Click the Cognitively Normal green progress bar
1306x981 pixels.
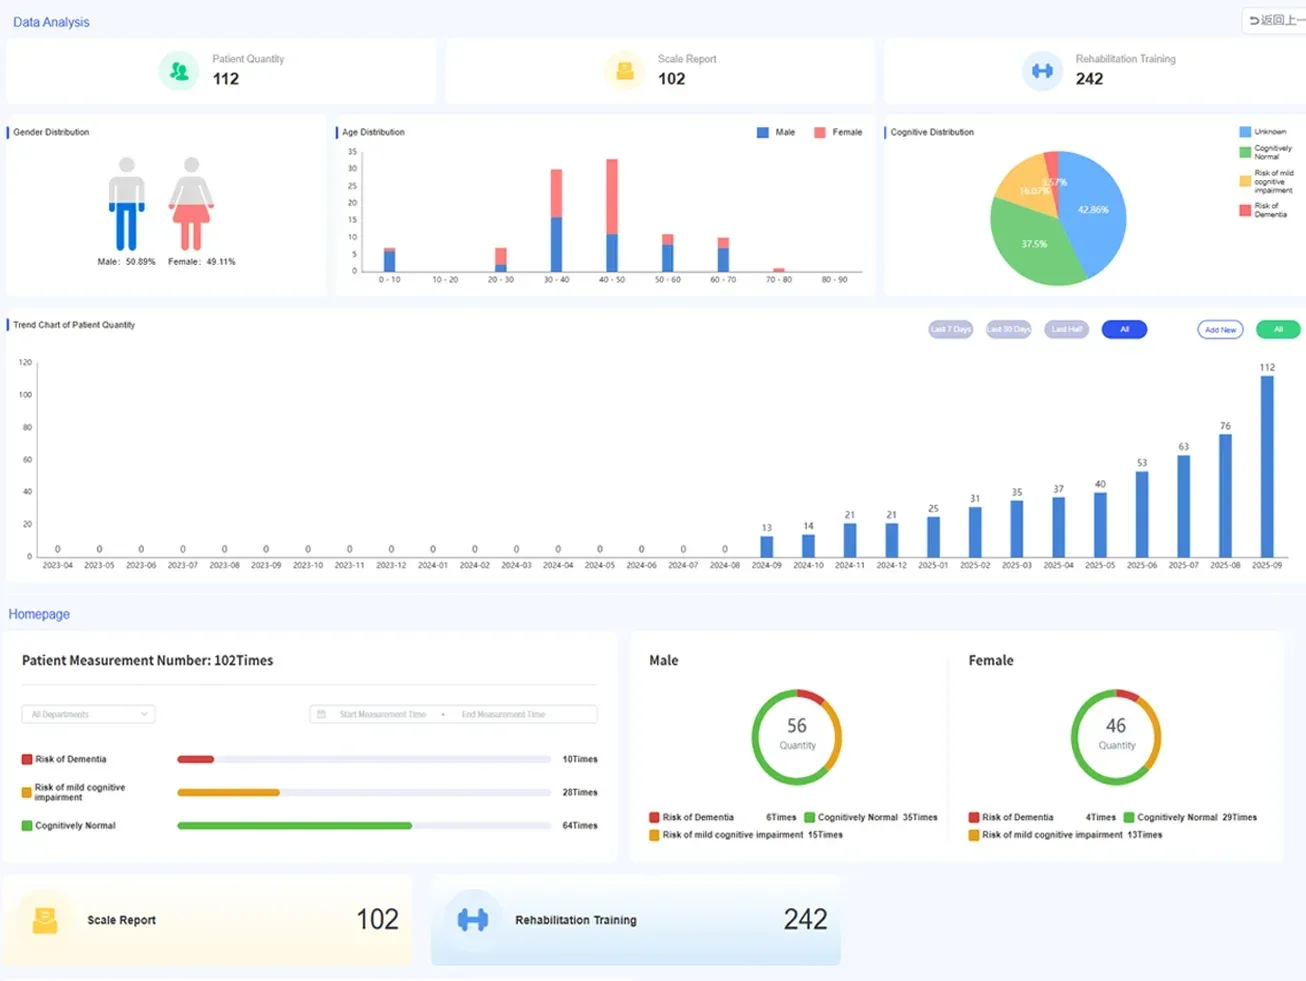tap(293, 825)
